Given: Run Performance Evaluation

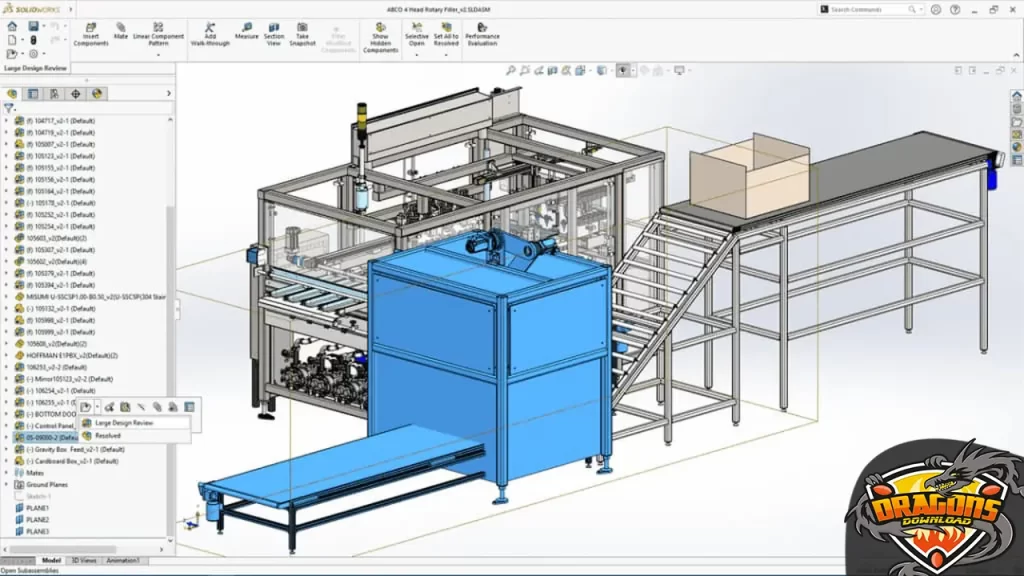Looking at the screenshot, I should pyautogui.click(x=484, y=33).
